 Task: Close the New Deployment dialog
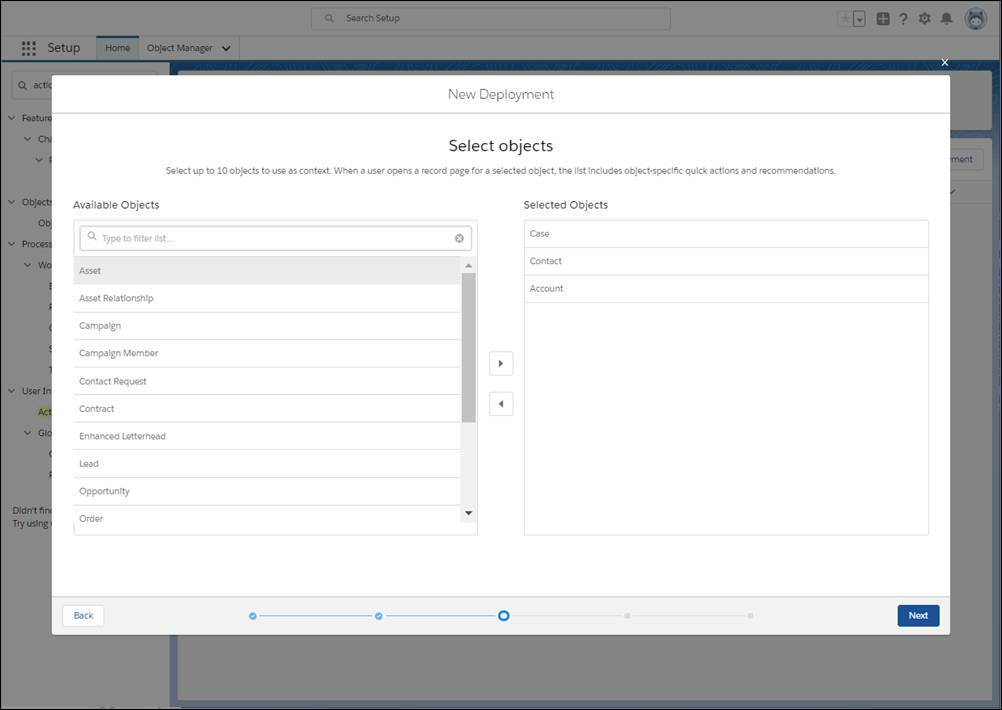click(944, 62)
